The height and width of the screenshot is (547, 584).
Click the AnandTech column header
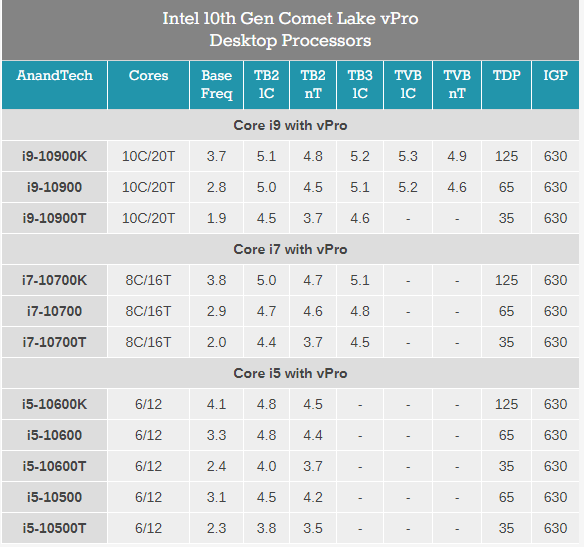(x=54, y=85)
